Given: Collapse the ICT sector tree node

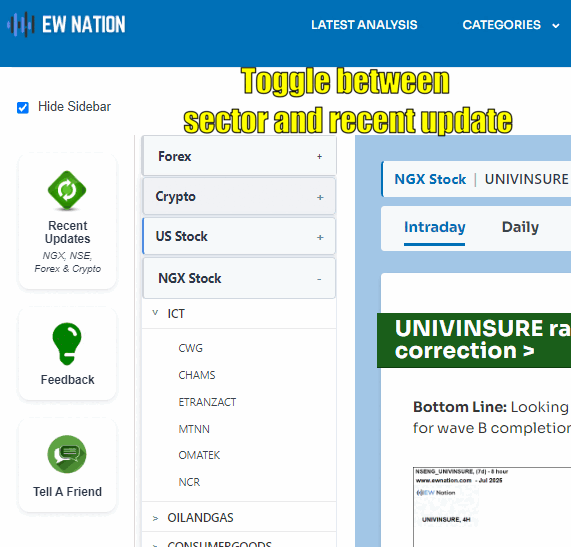Looking at the screenshot, I should [155, 313].
